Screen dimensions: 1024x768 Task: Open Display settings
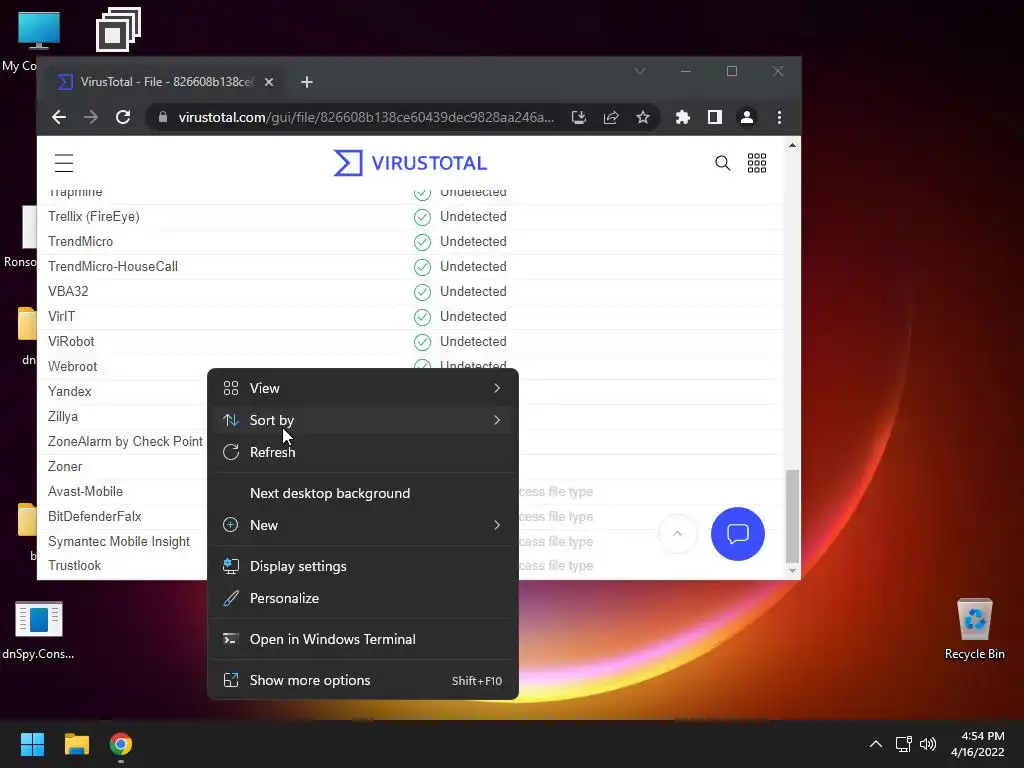click(362, 566)
